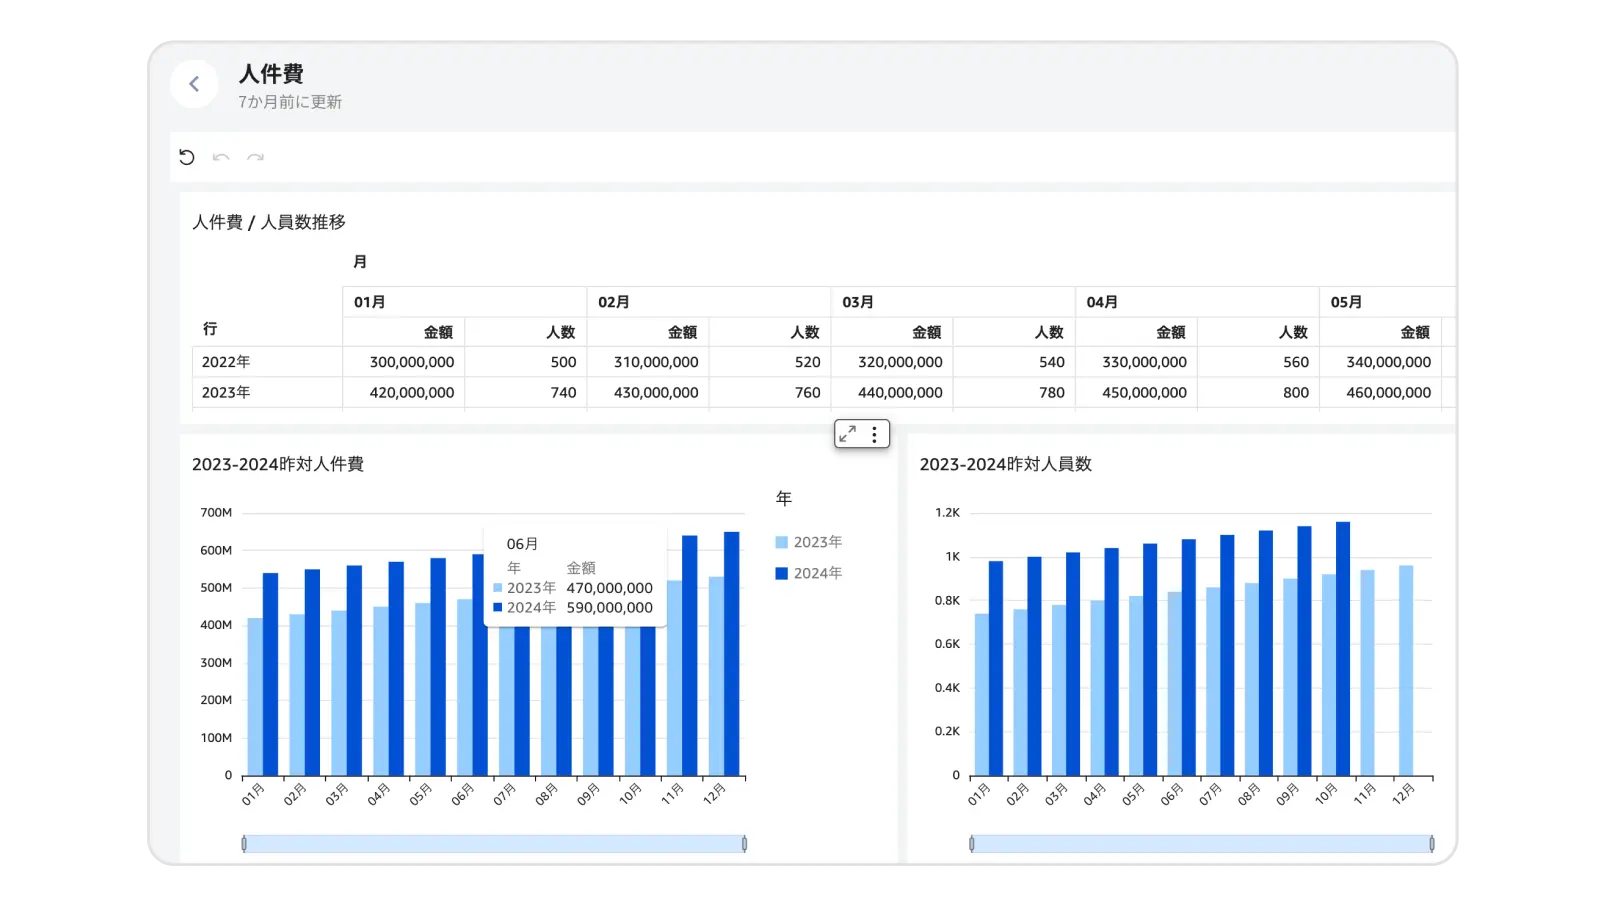Click right handle of 人件費 chart slider
Screen dimensions: 1608x906
(x=744, y=844)
